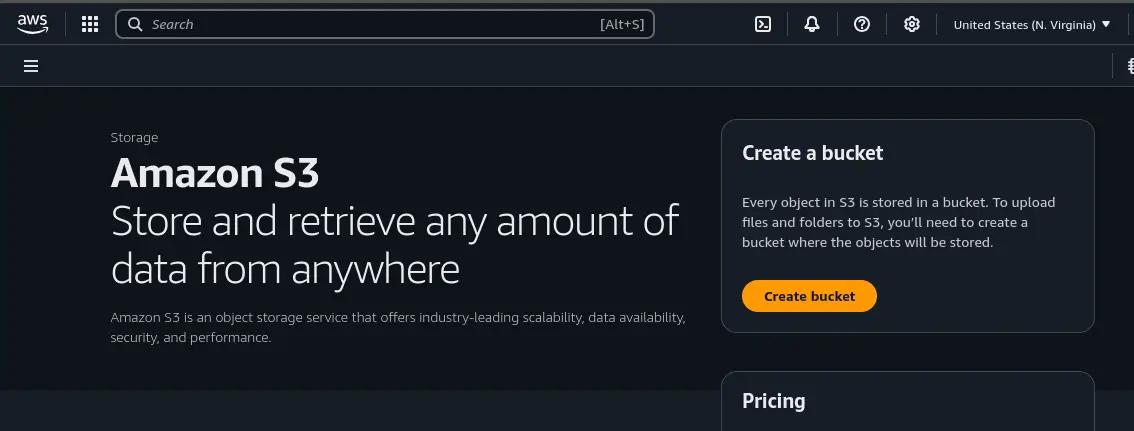Open the Services grid menu
This screenshot has width=1134, height=431.
(x=89, y=24)
